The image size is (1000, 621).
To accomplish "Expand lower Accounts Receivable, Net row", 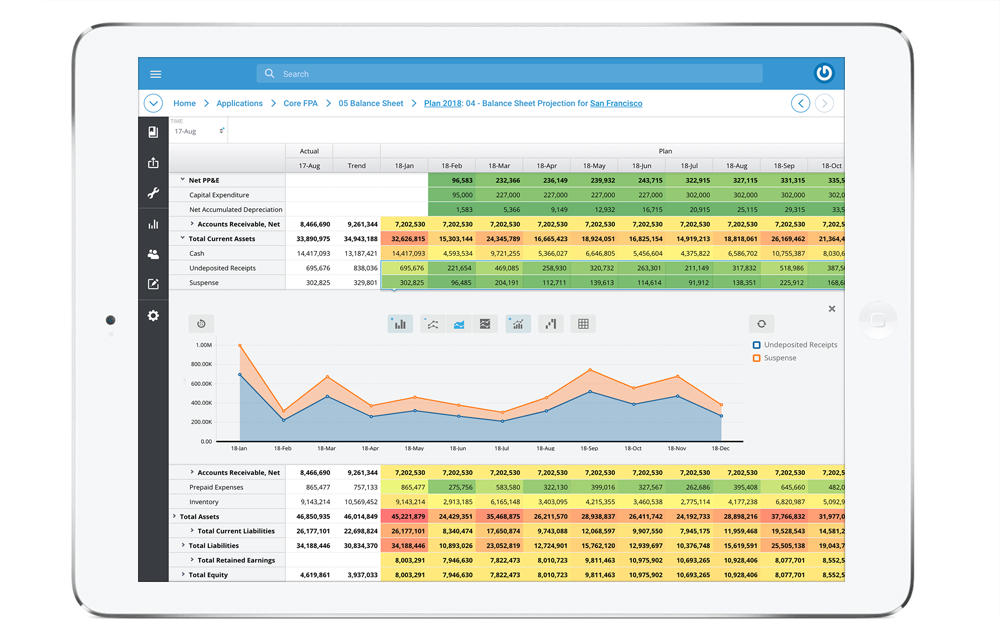I will click(x=192, y=472).
